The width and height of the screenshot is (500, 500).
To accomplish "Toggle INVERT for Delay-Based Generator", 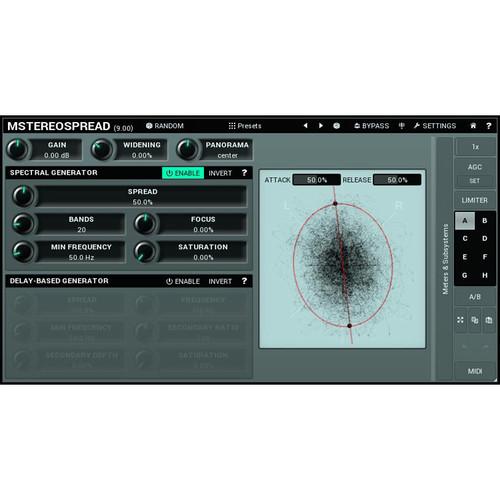I will tap(220, 281).
